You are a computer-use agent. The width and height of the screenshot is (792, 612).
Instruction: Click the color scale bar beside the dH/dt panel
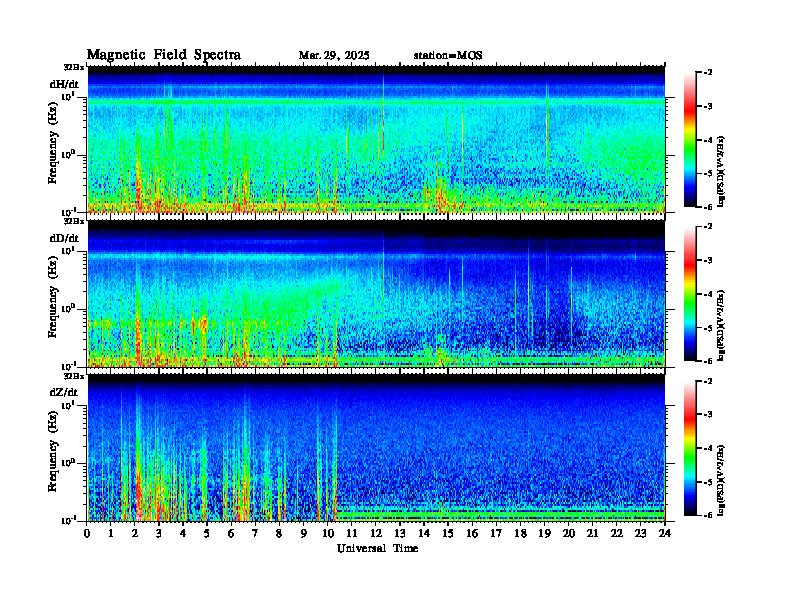(690, 140)
